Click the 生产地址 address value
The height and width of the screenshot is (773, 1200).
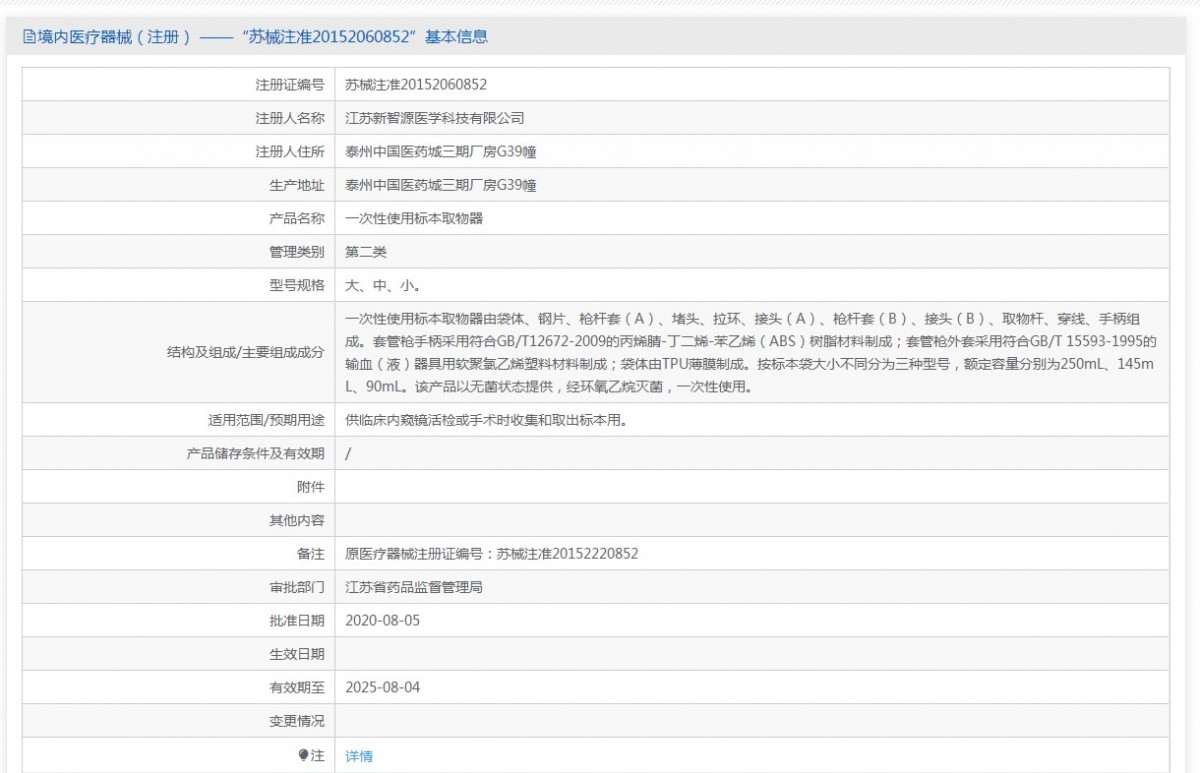pos(441,185)
